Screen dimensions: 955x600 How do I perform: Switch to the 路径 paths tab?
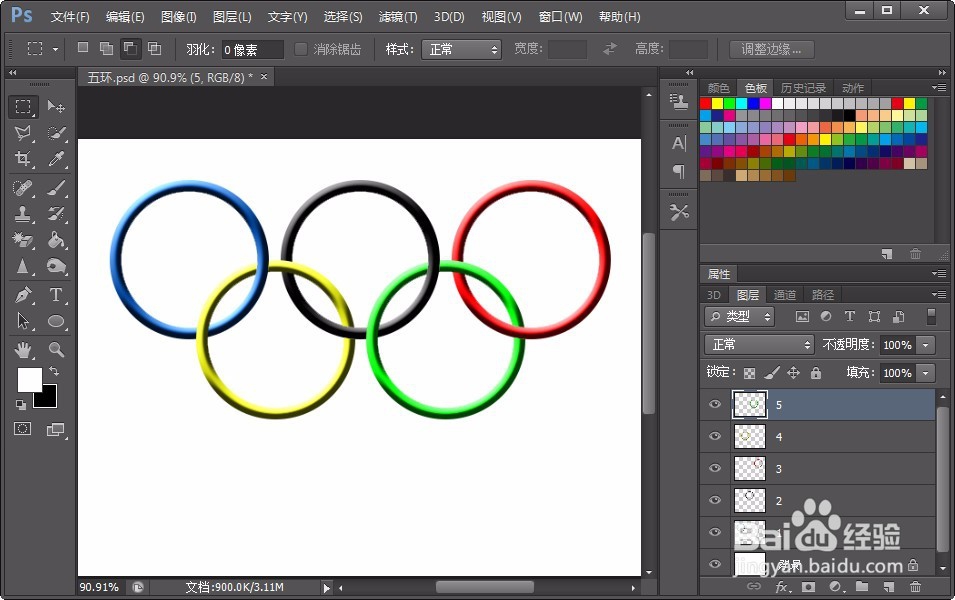pyautogui.click(x=822, y=295)
